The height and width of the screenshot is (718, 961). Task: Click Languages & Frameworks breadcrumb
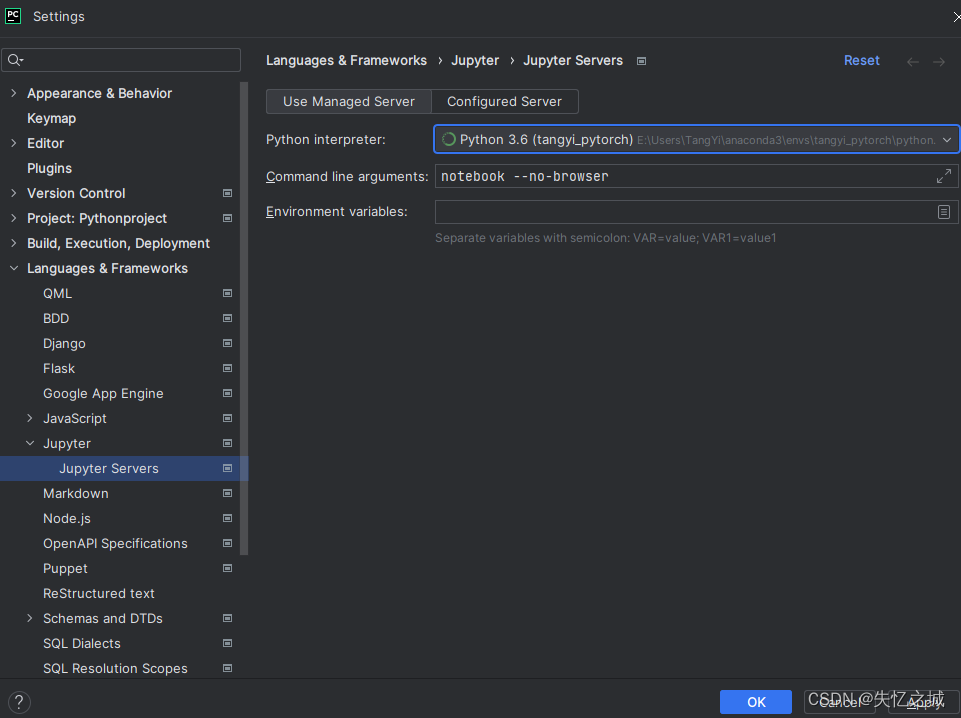(346, 61)
